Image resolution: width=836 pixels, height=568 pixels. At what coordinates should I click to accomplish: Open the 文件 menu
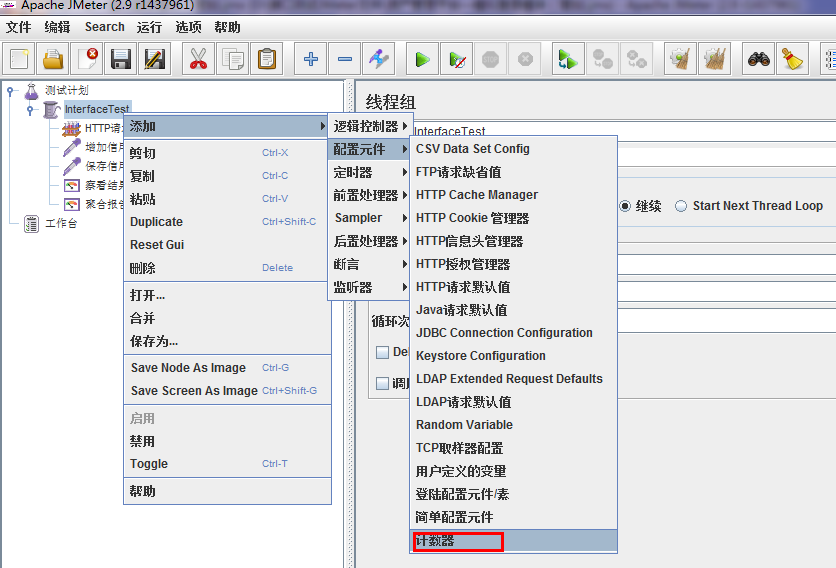click(19, 27)
